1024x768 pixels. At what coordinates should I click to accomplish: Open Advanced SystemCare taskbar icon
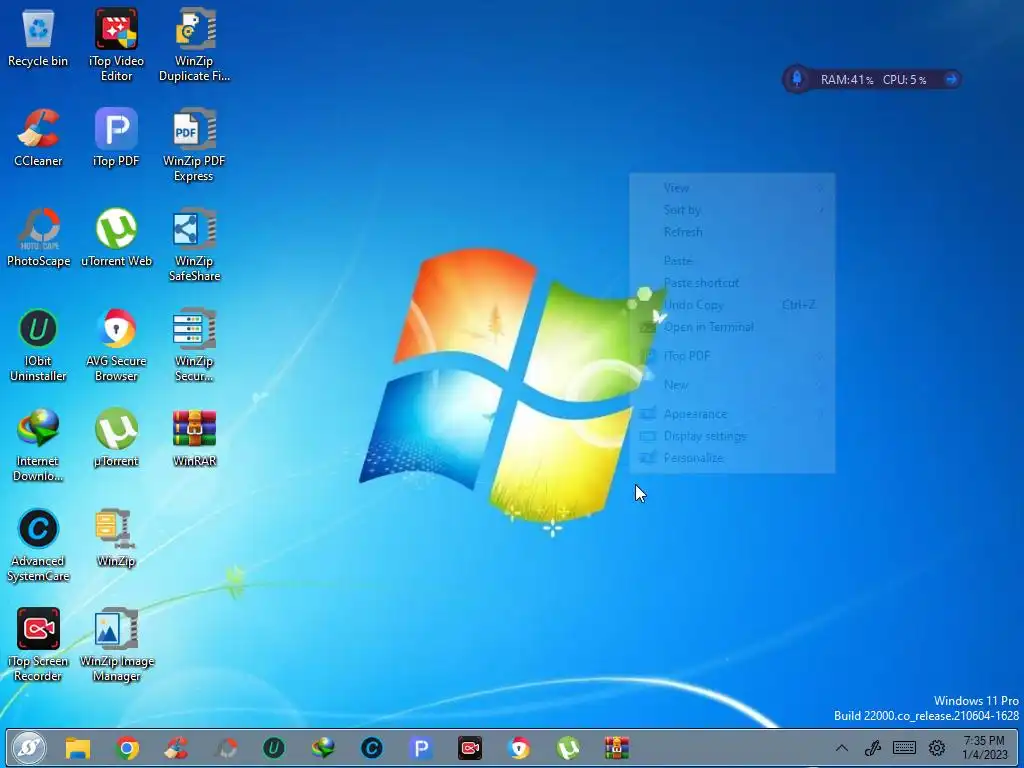372,748
